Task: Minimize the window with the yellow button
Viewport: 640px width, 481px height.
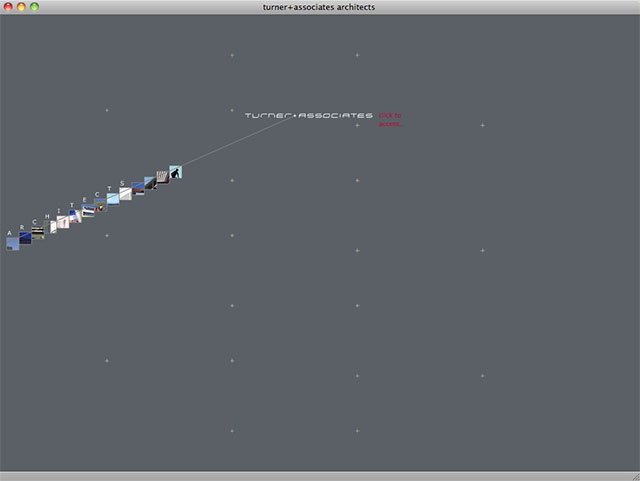Action: (21, 7)
